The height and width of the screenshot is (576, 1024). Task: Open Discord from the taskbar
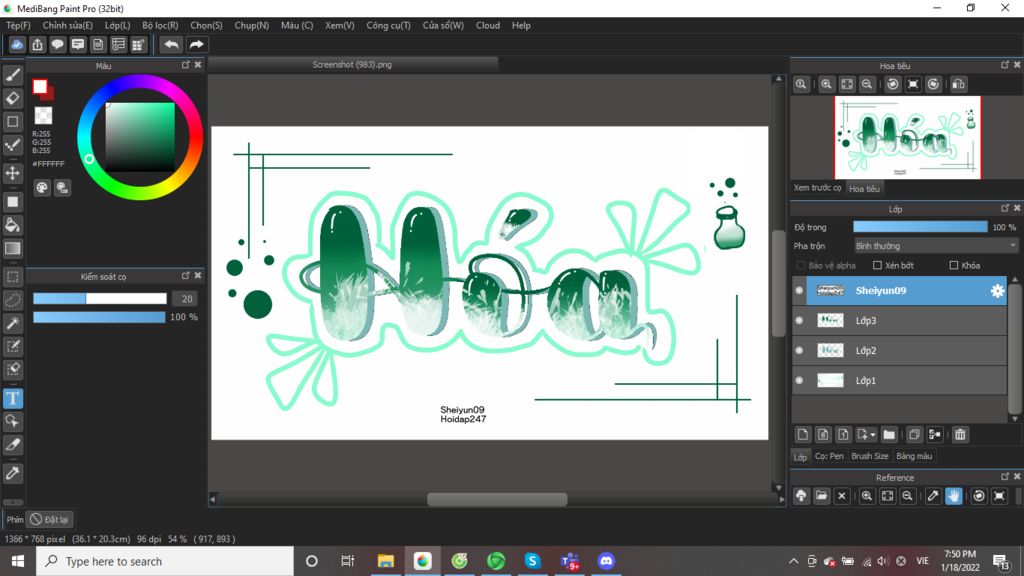coord(606,561)
